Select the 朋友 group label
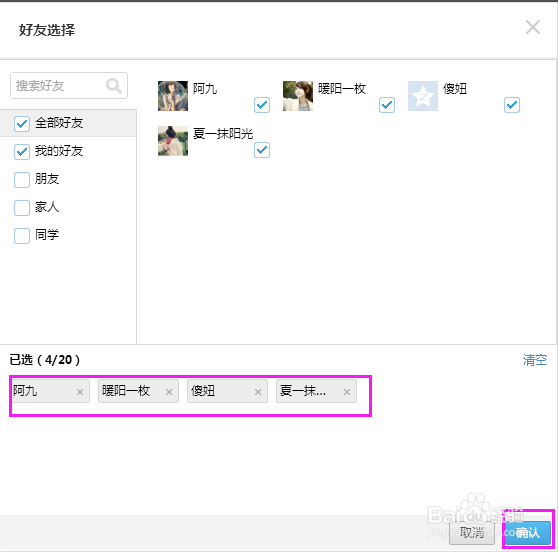This screenshot has width=558, height=552. 47,179
